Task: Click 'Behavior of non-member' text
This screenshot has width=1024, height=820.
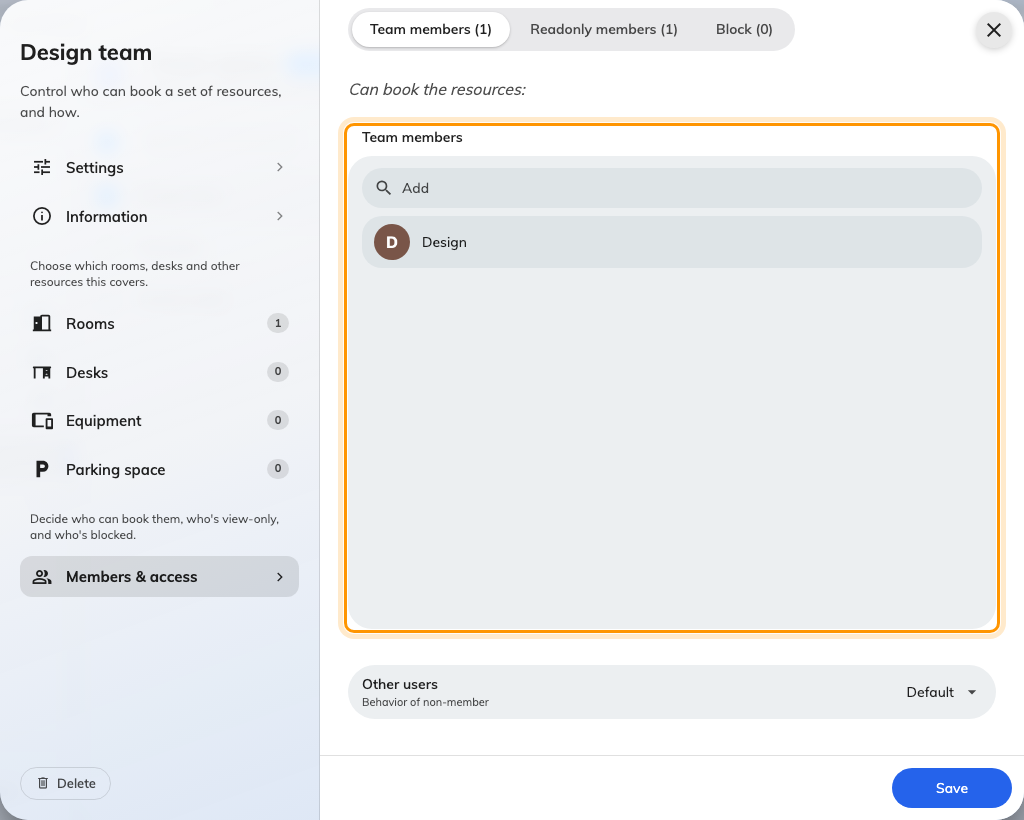Action: click(x=425, y=702)
